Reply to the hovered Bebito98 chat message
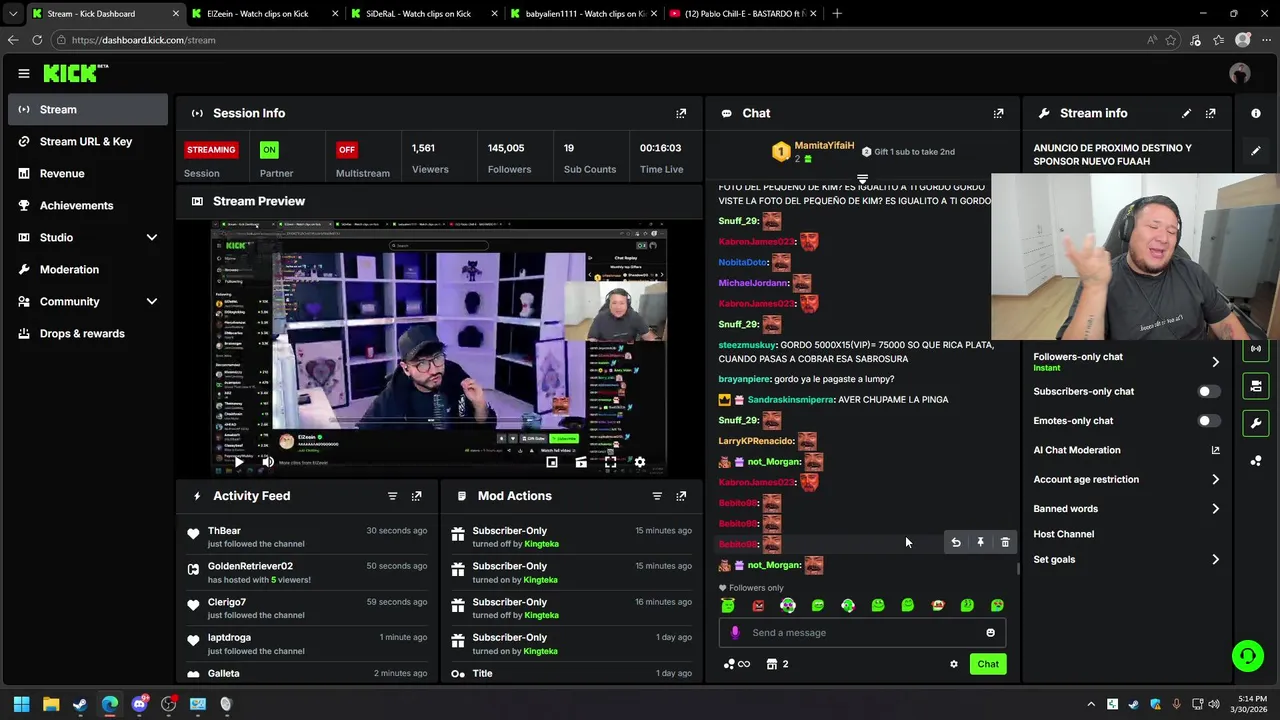The image size is (1280, 720). (x=956, y=542)
